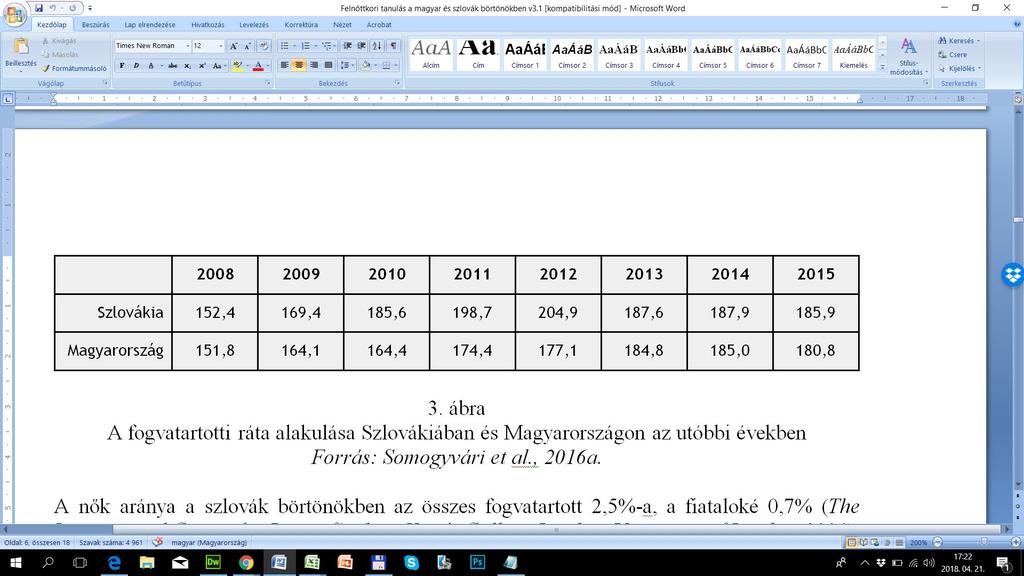
Task: Switch to the Beszúrás tab
Action: tap(95, 25)
